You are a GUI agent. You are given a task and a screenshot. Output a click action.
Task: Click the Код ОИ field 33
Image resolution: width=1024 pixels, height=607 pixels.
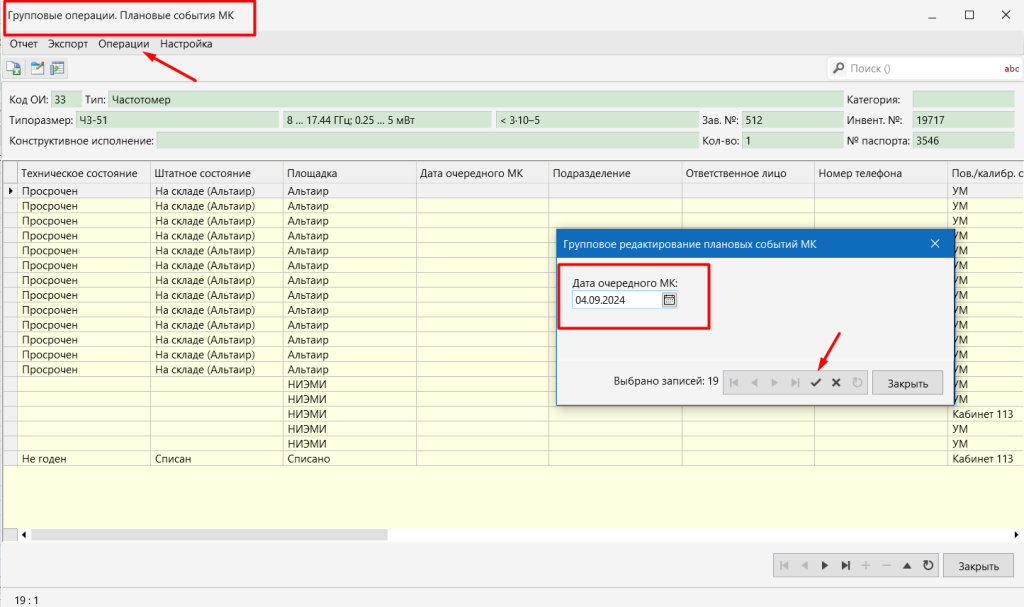[x=66, y=99]
